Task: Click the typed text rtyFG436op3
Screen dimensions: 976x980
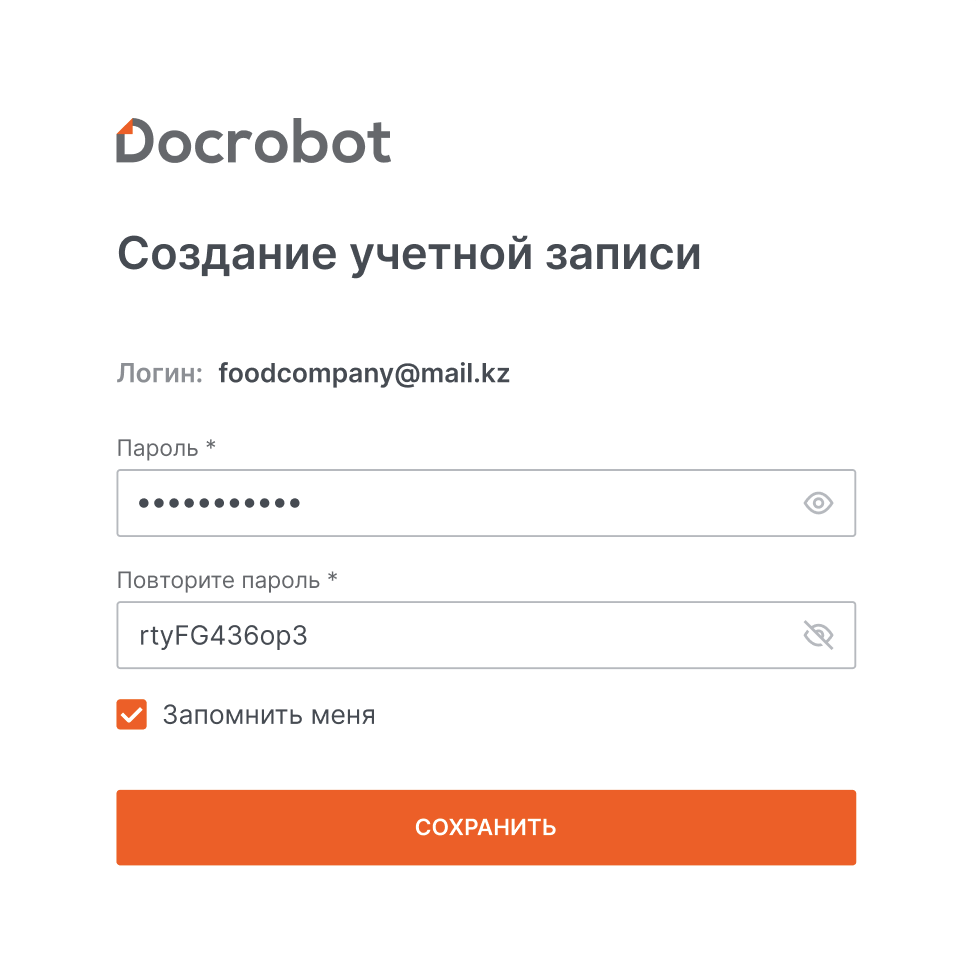Action: (x=223, y=635)
